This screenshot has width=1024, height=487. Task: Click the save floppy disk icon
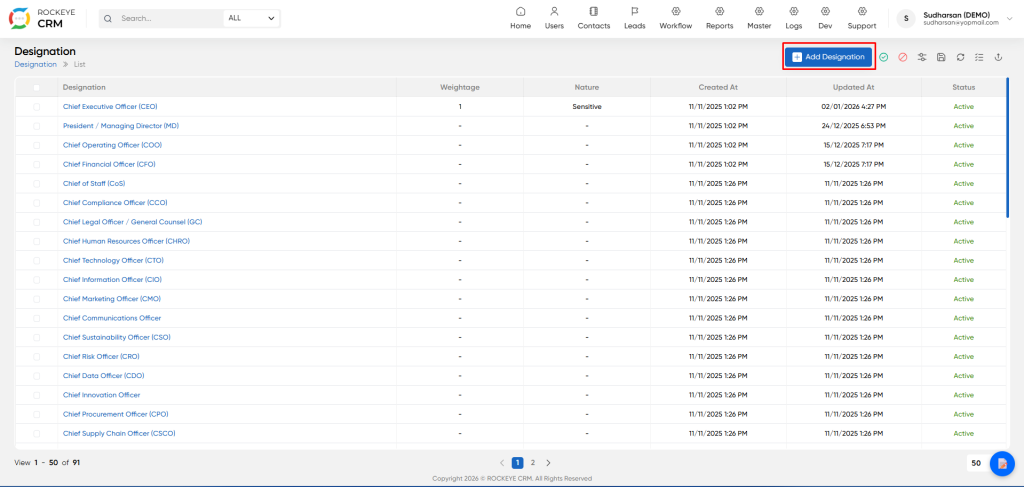[x=941, y=57]
